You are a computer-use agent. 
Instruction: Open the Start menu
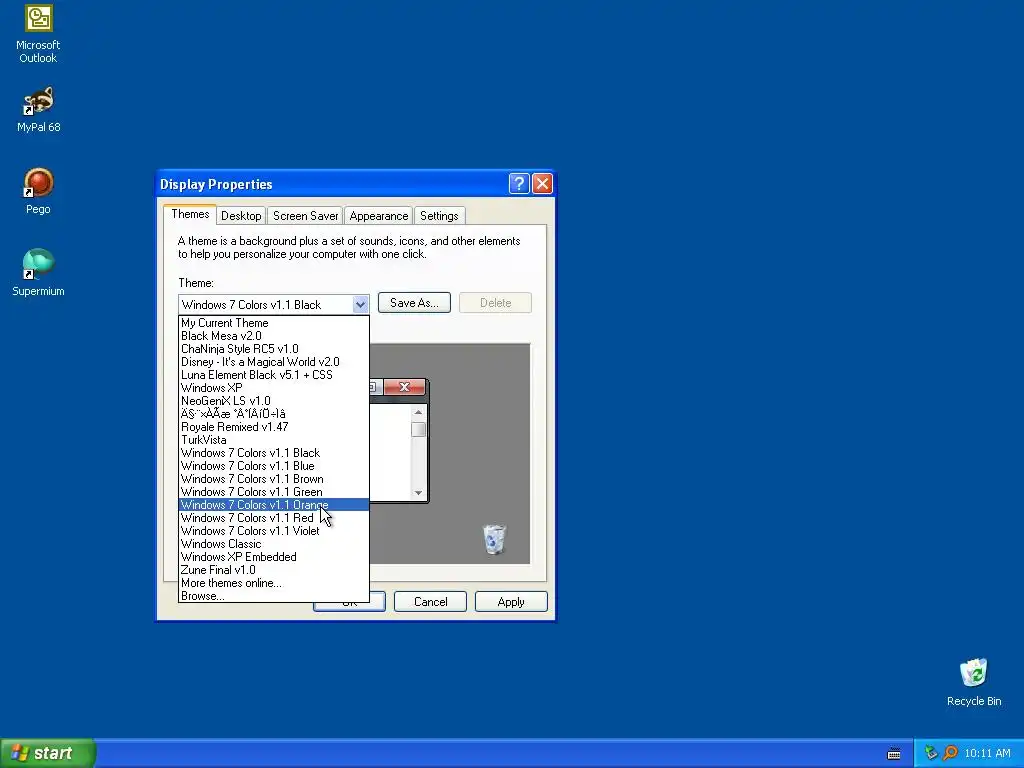coord(48,753)
